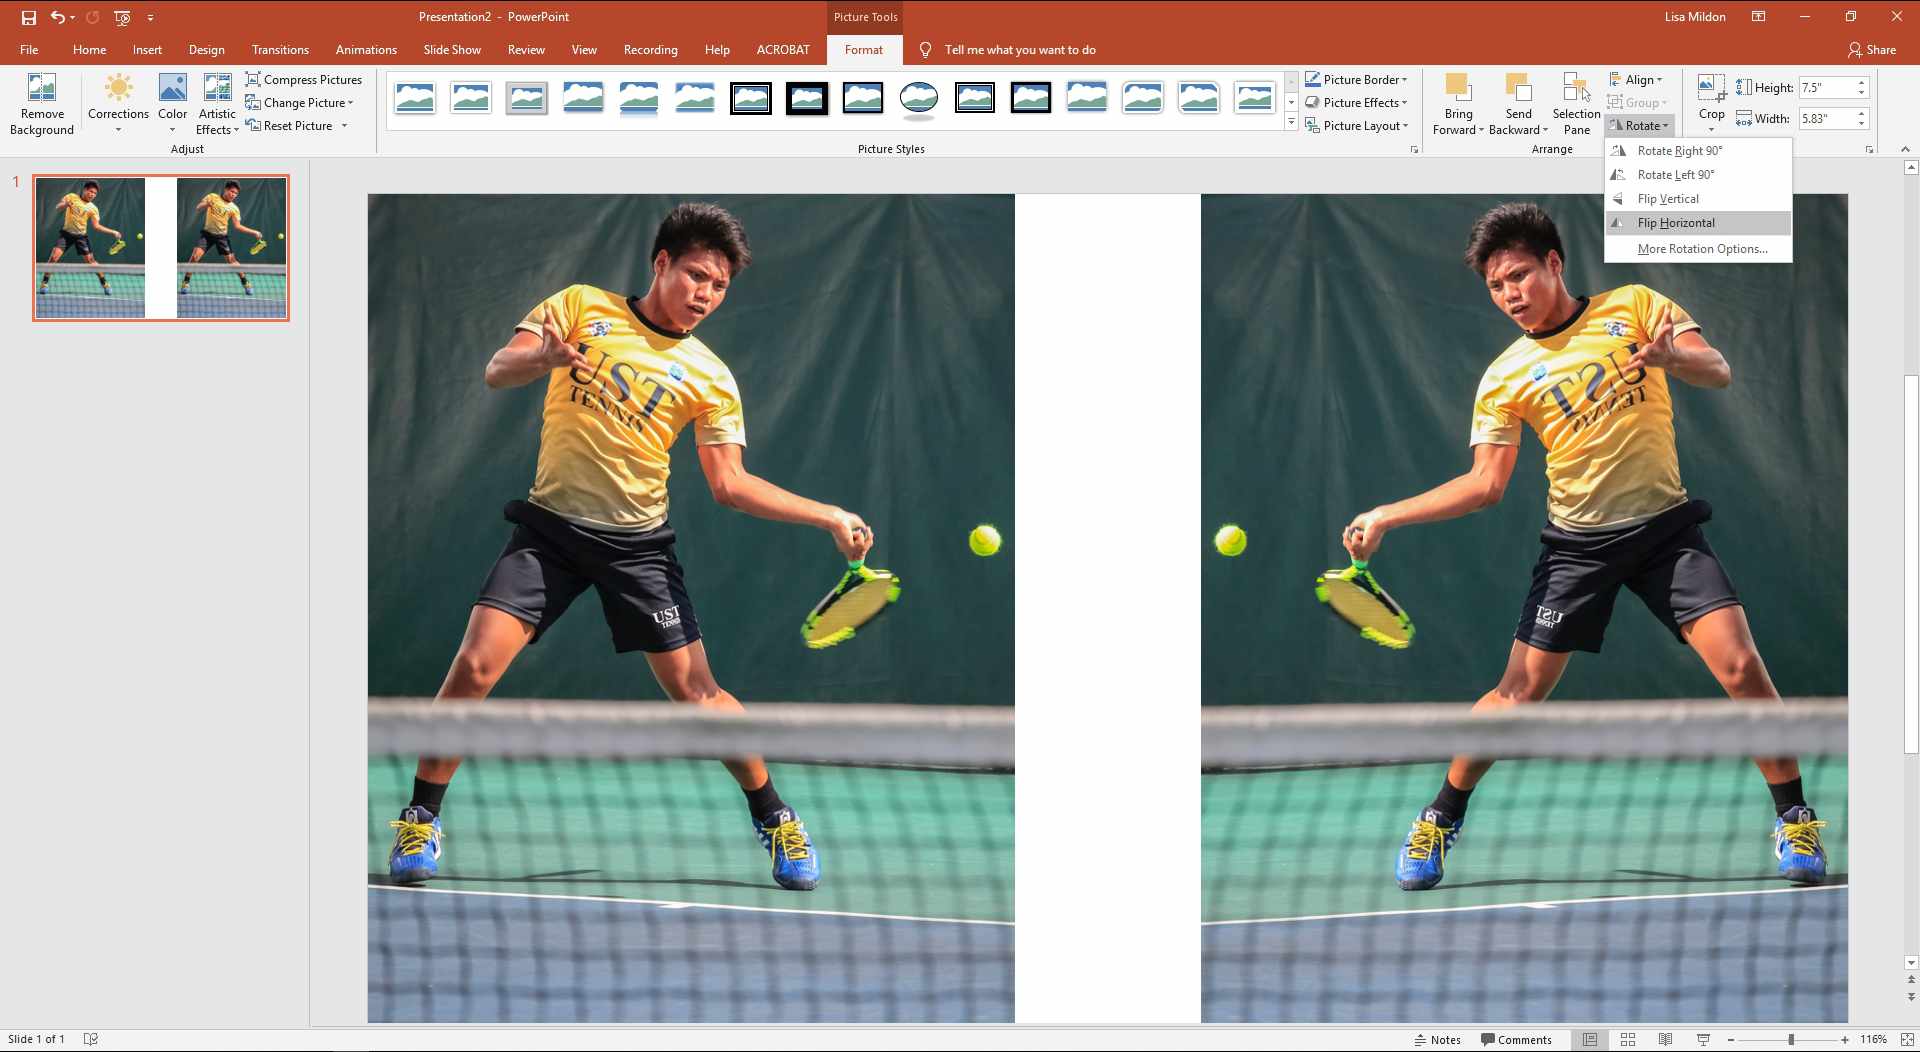Start Slide Show from status bar

(x=1703, y=1040)
